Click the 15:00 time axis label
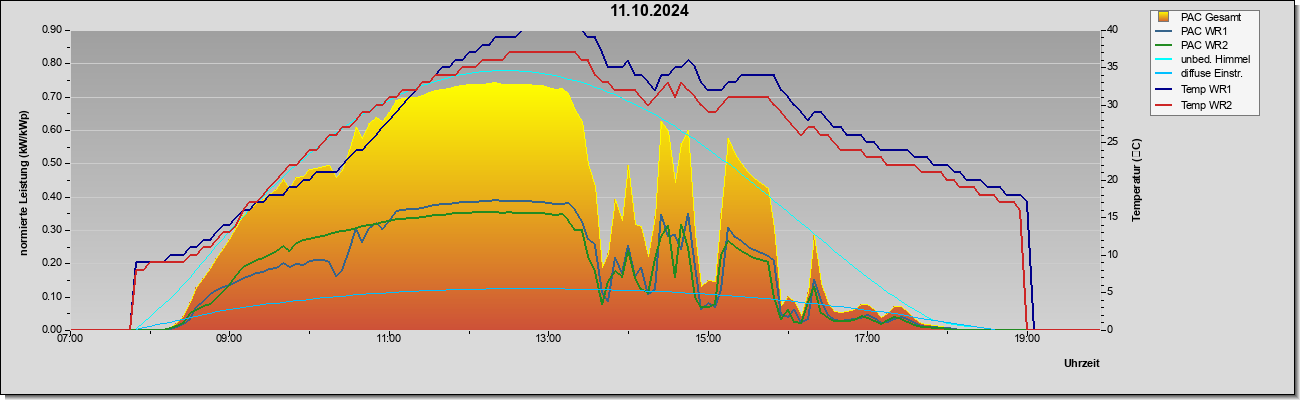 [707, 339]
